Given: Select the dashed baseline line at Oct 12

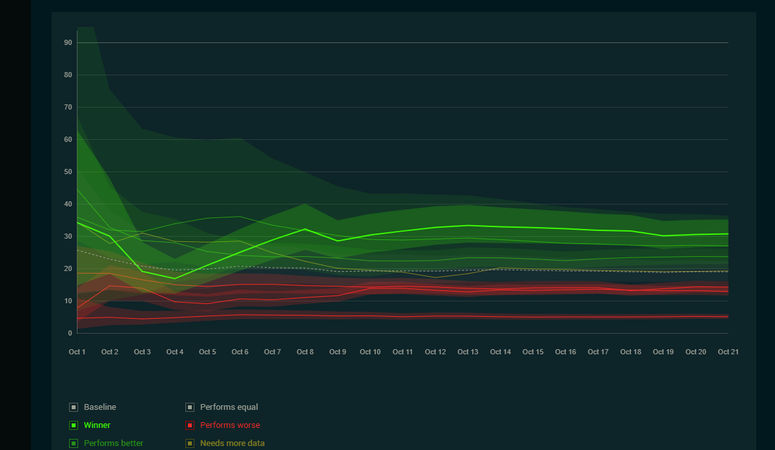Looking at the screenshot, I should 435,271.
